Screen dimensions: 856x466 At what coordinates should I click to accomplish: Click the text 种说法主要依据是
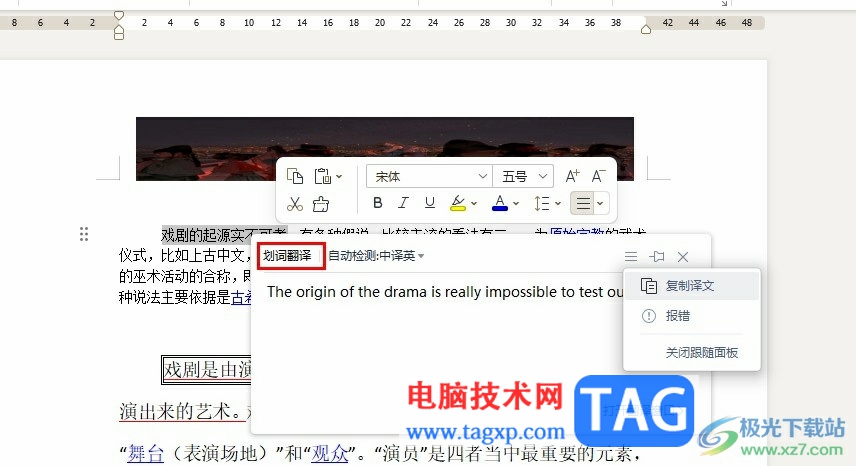(175, 297)
